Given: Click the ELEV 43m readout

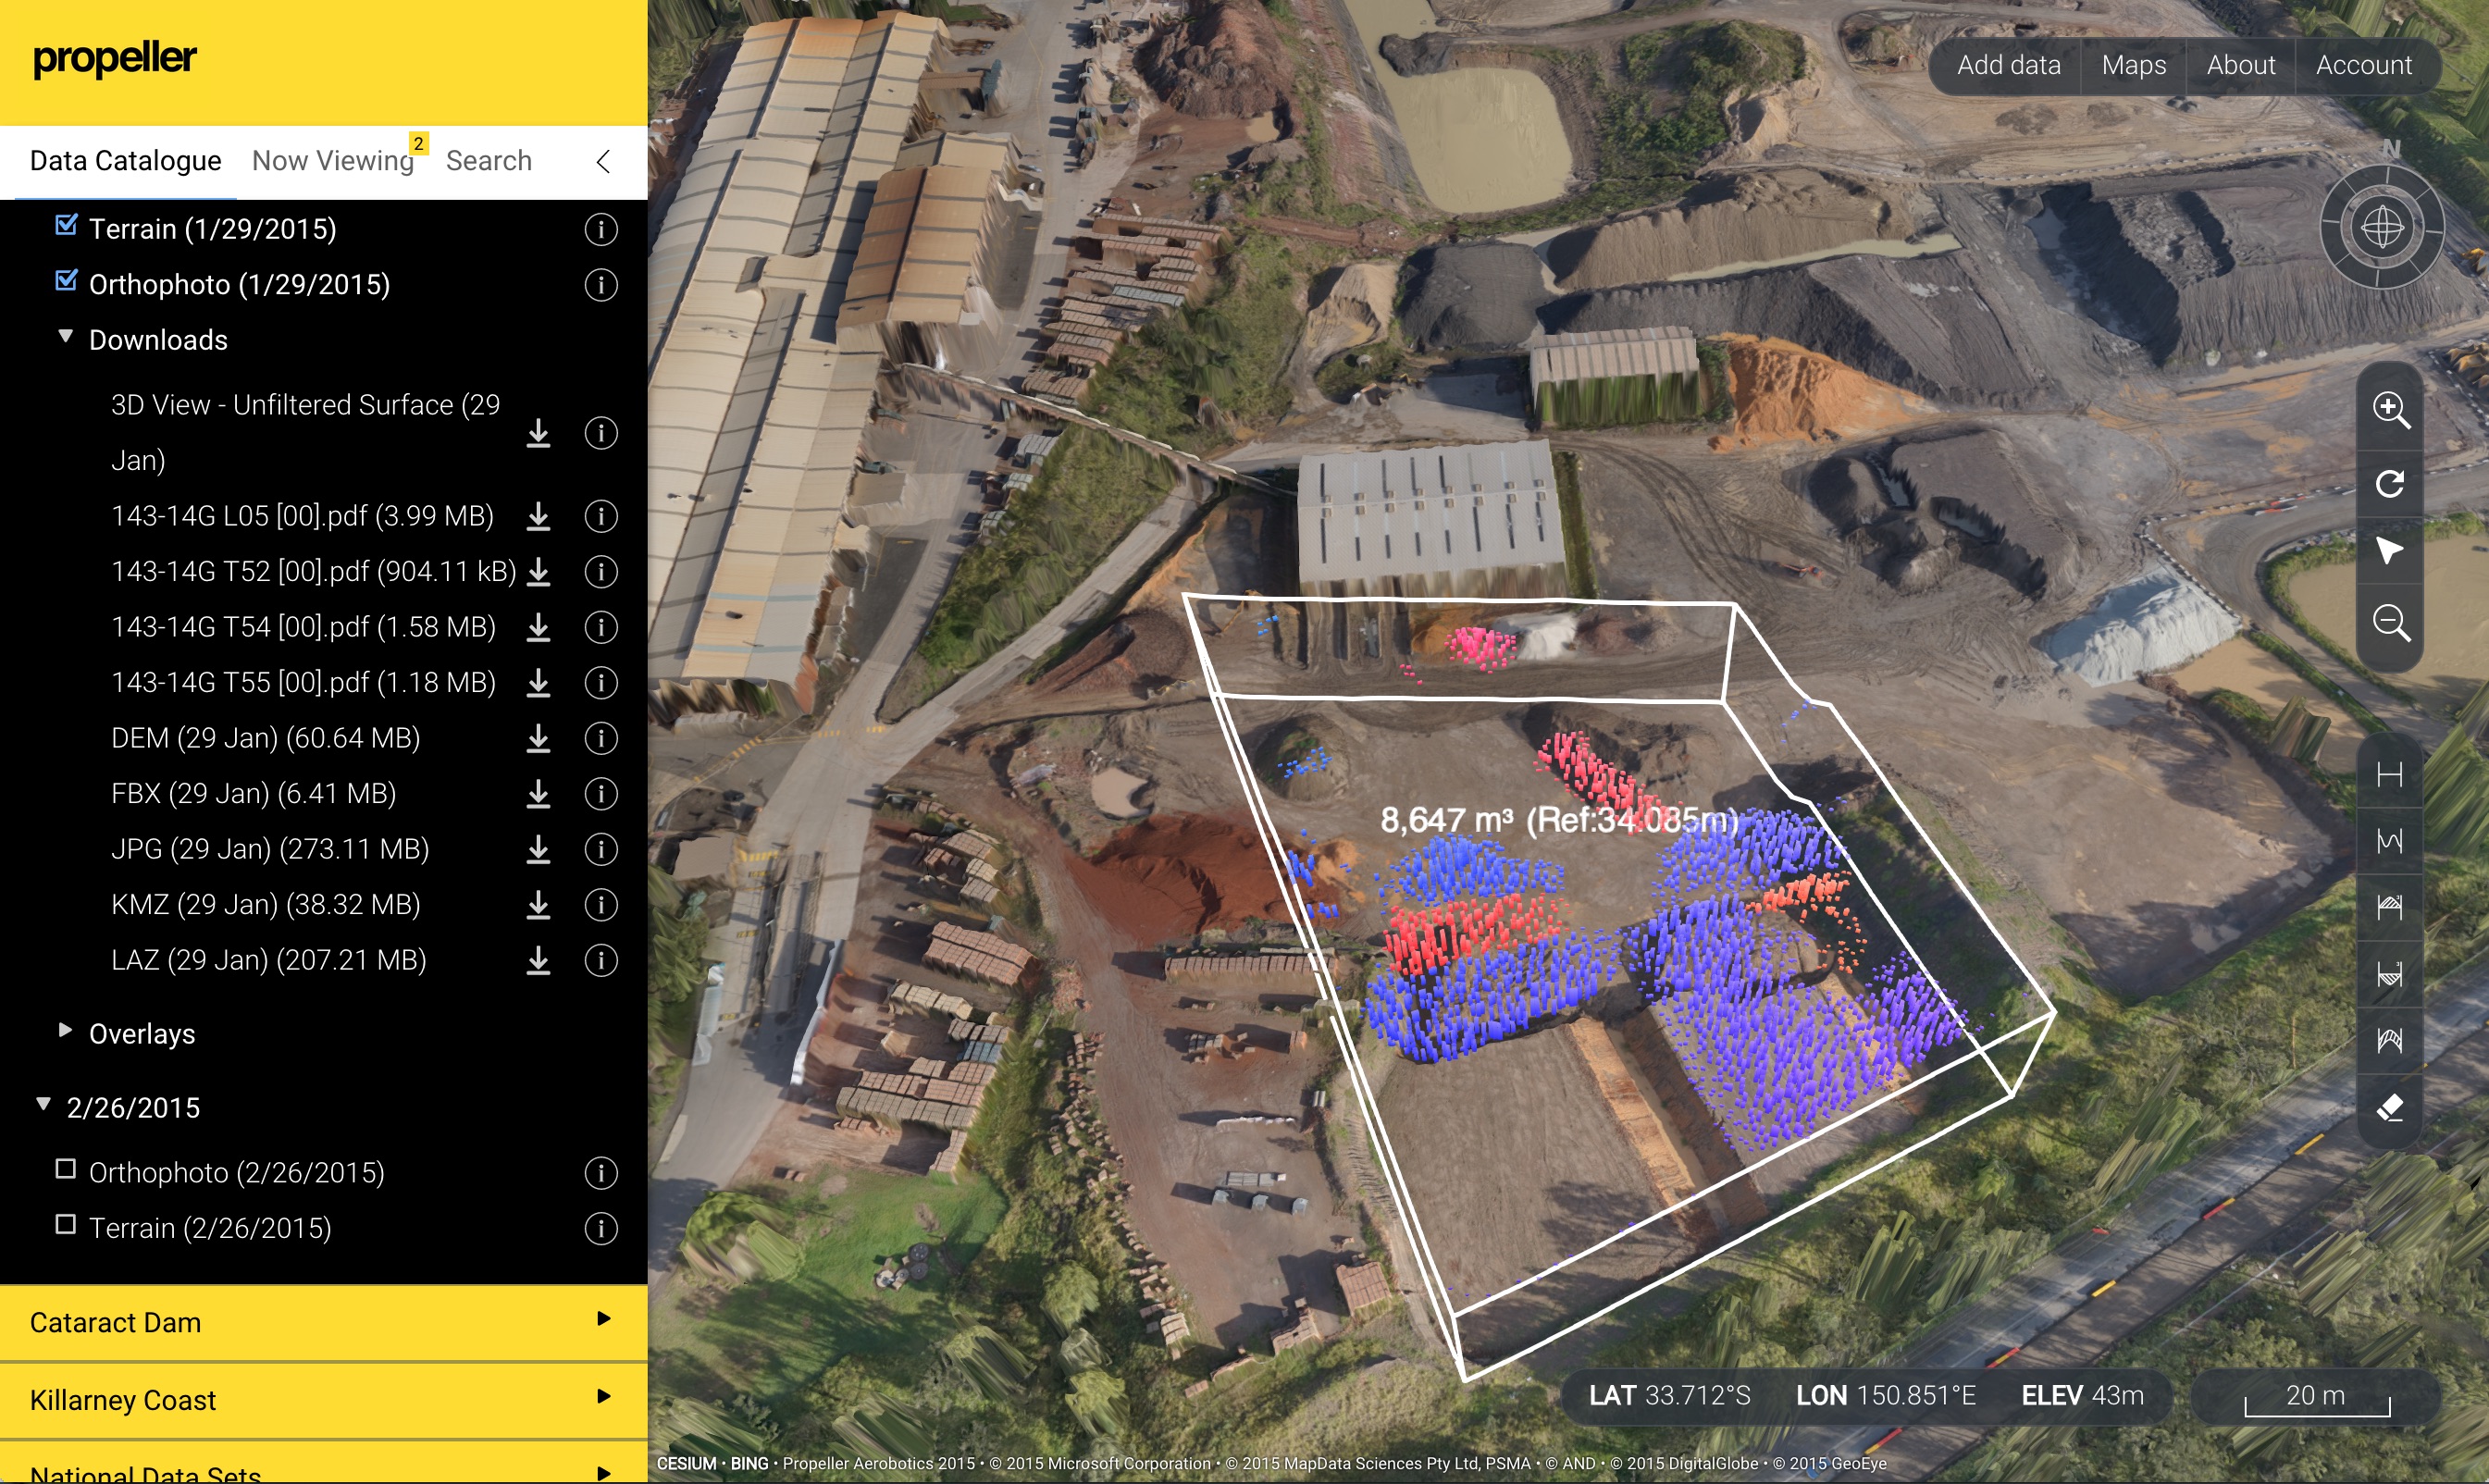Looking at the screenshot, I should click(2082, 1396).
